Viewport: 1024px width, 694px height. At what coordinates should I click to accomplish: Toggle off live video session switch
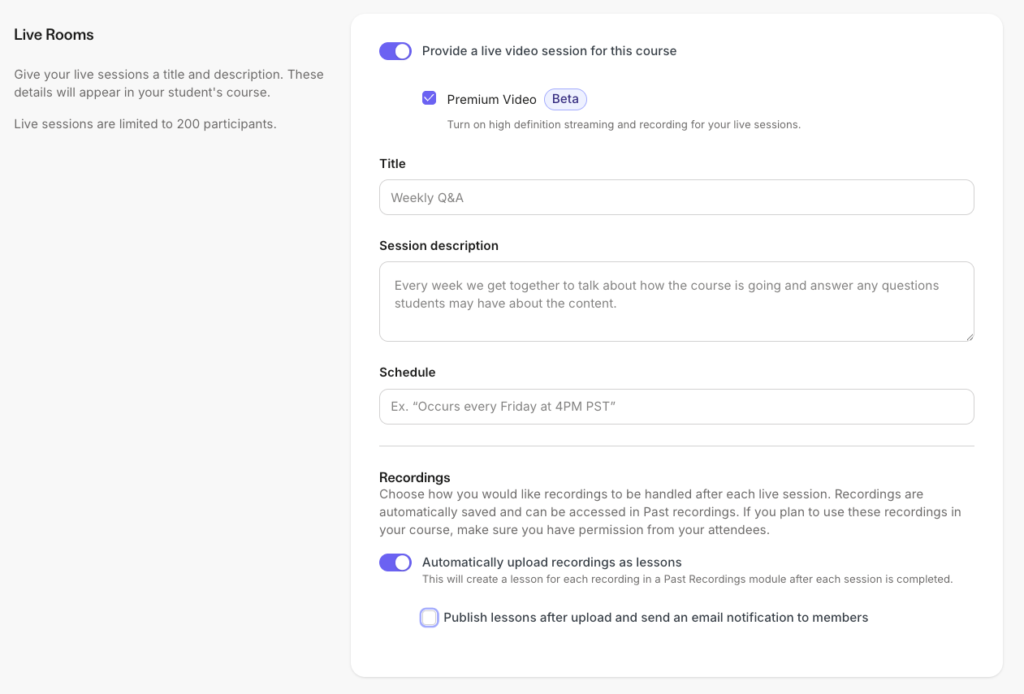395,51
